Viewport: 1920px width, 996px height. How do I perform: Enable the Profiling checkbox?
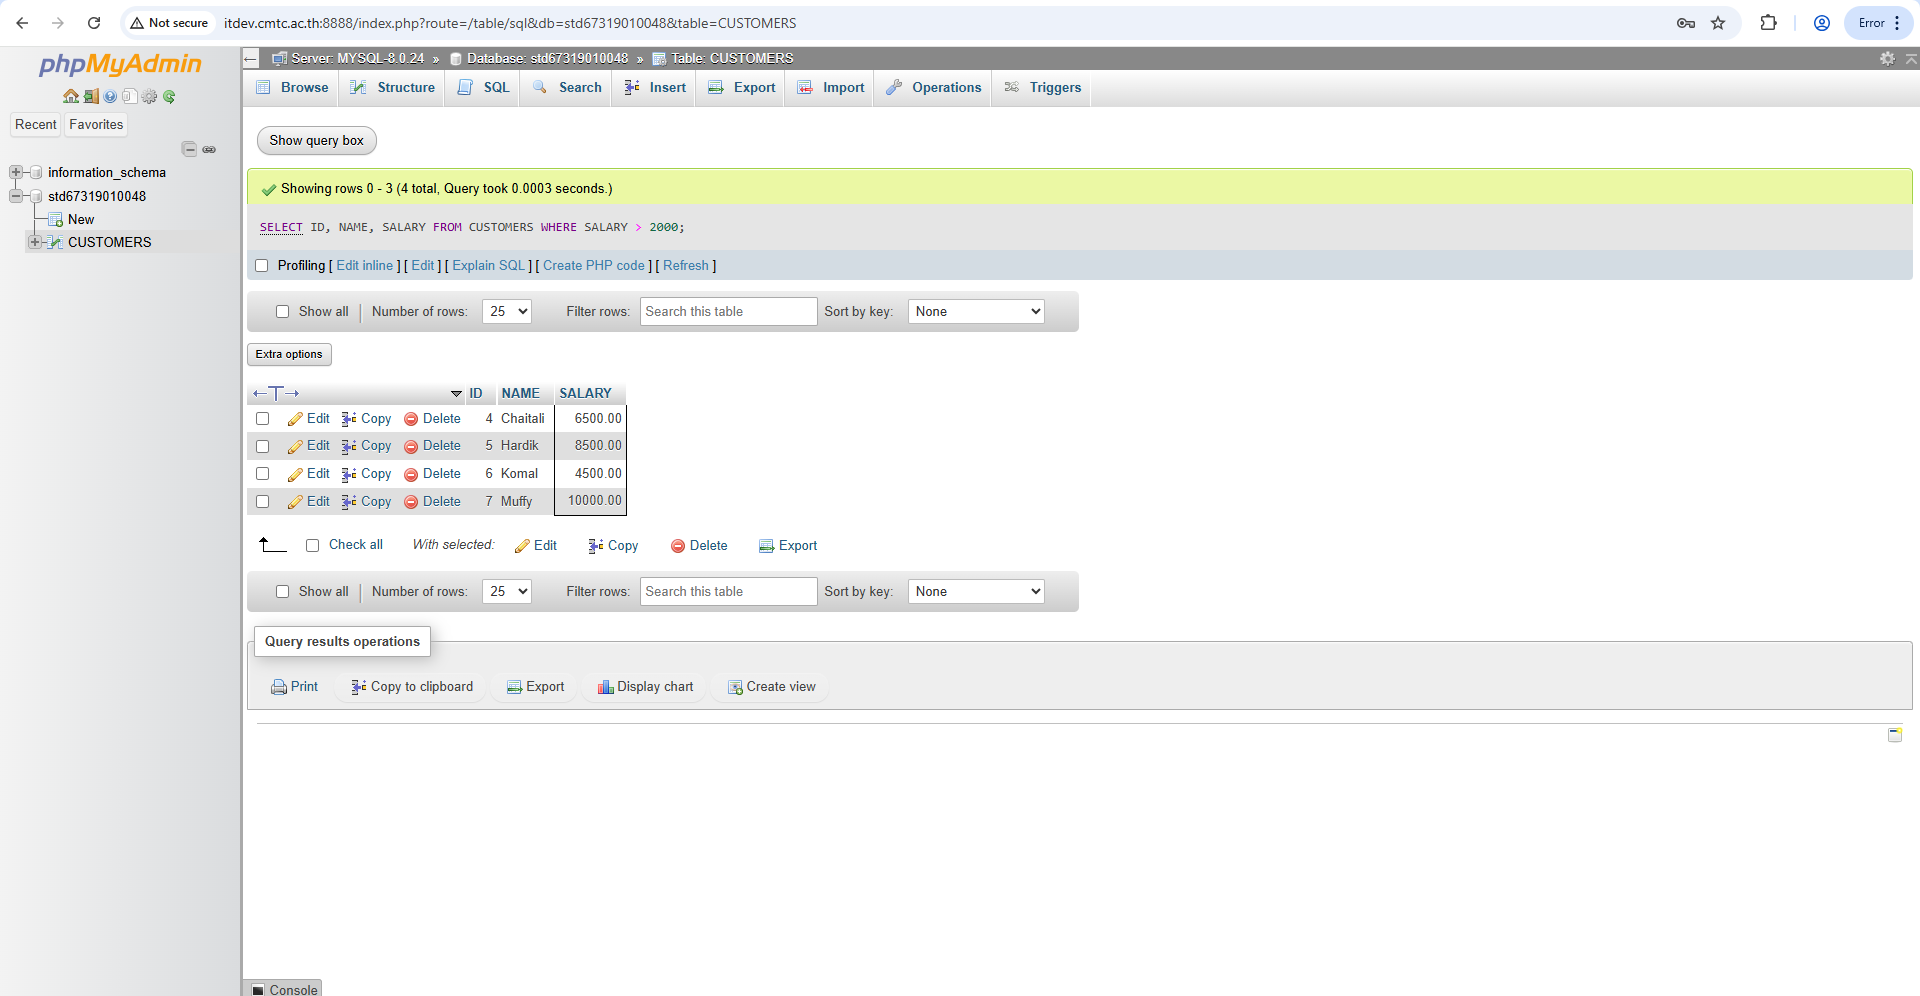pos(262,266)
